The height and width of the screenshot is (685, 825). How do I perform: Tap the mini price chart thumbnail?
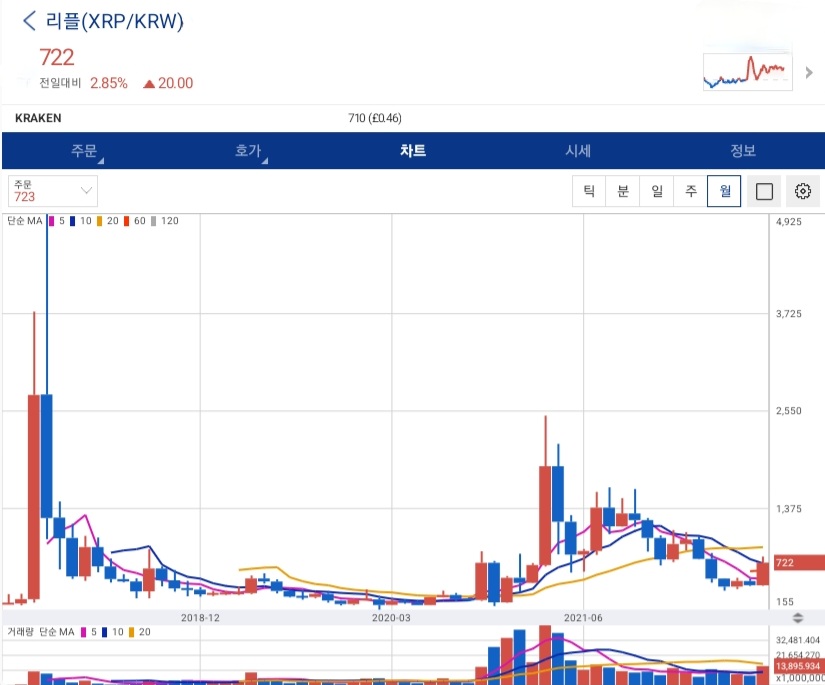pos(748,72)
